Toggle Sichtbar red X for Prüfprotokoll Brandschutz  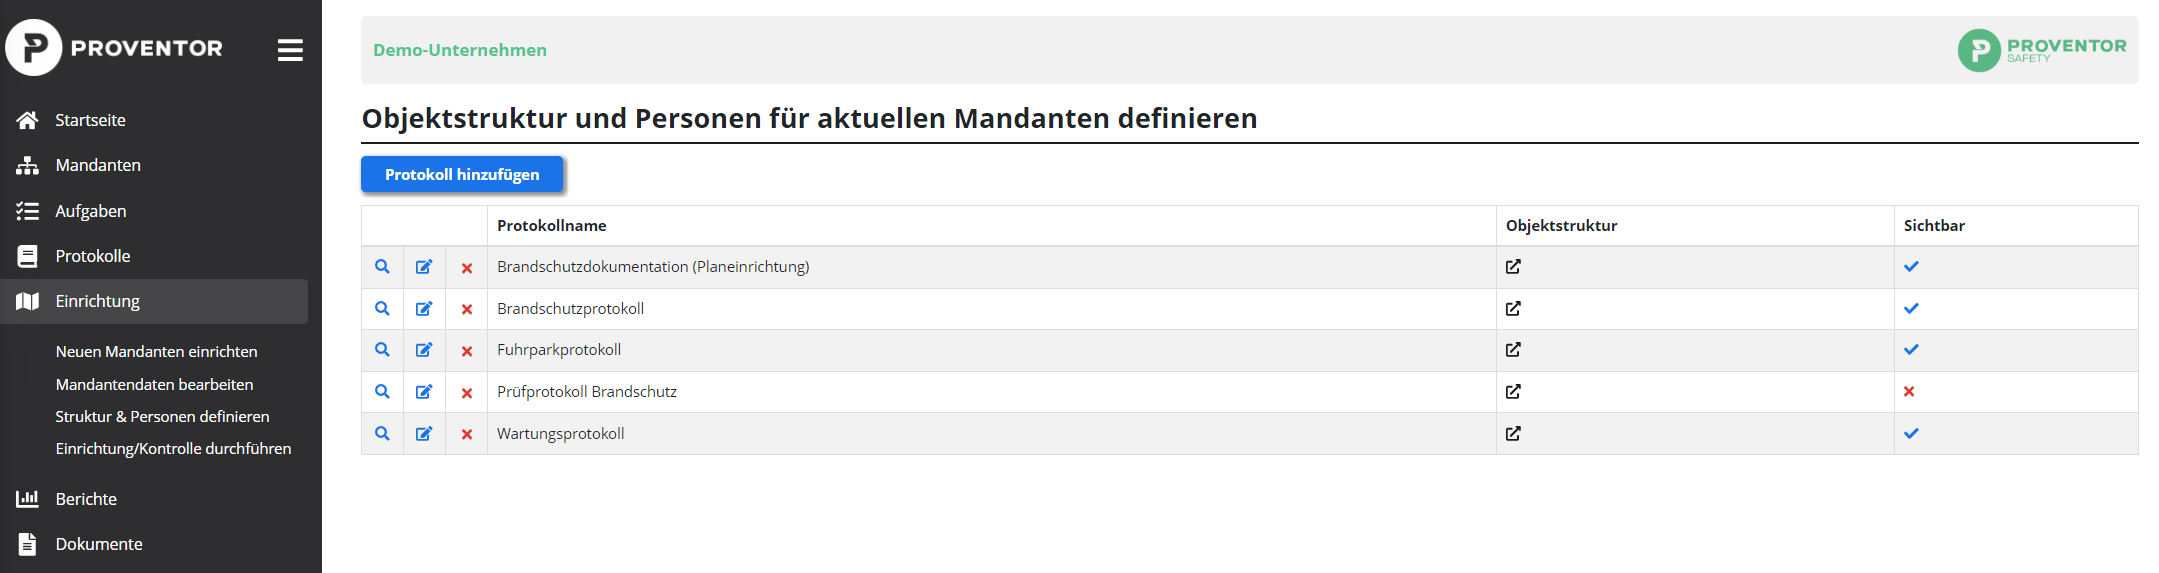(x=1909, y=392)
